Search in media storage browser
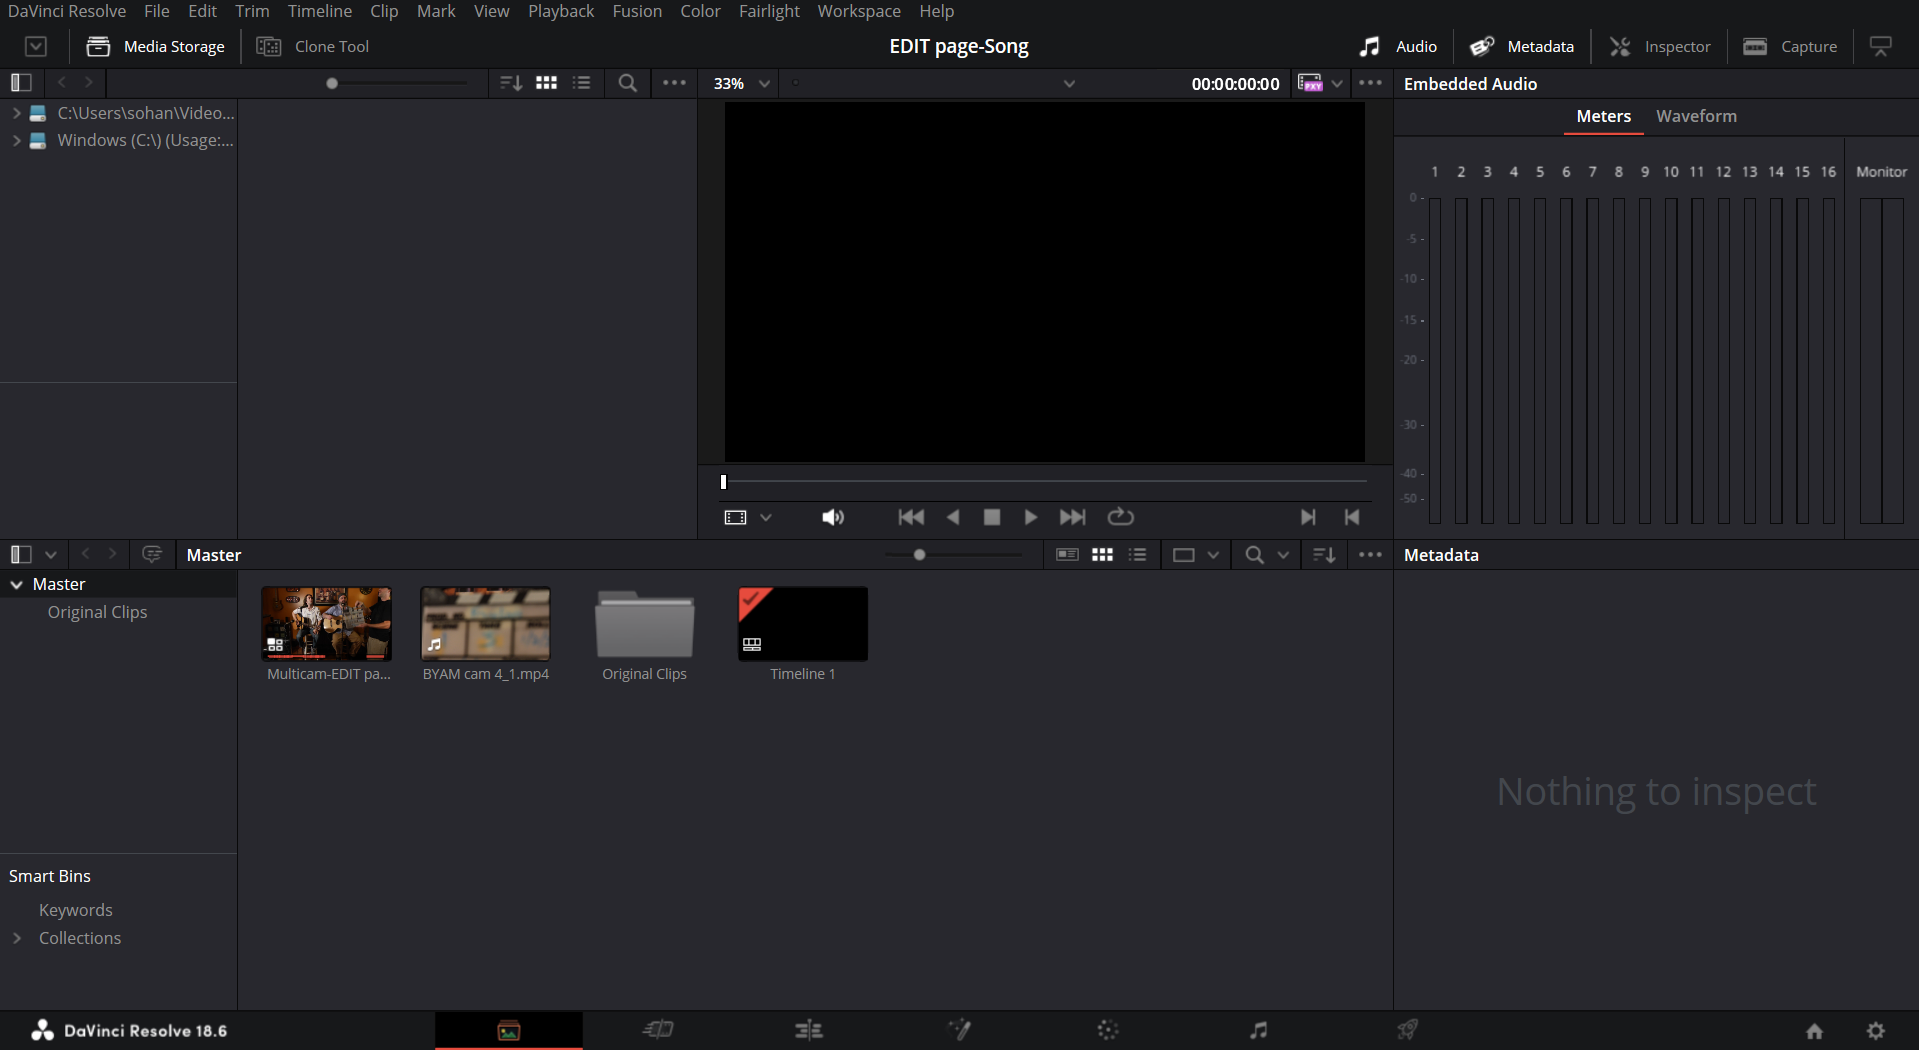The width and height of the screenshot is (1919, 1050). (627, 83)
